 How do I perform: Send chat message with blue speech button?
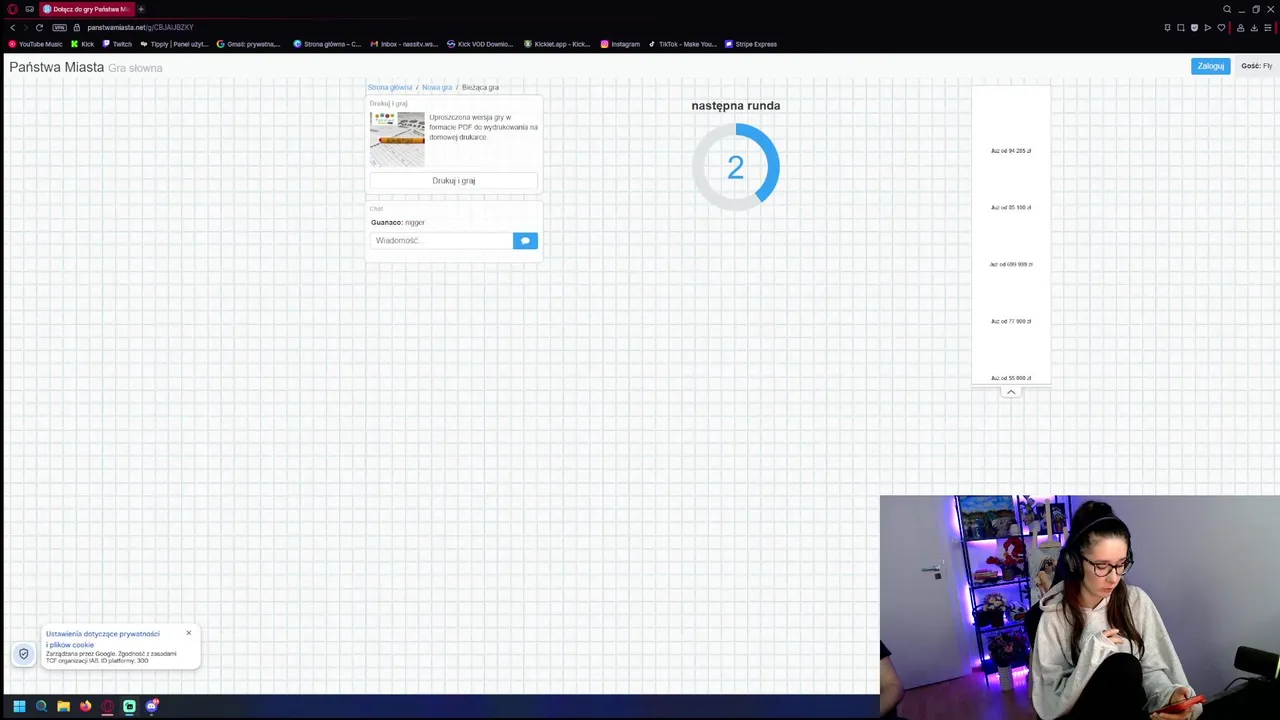click(525, 240)
